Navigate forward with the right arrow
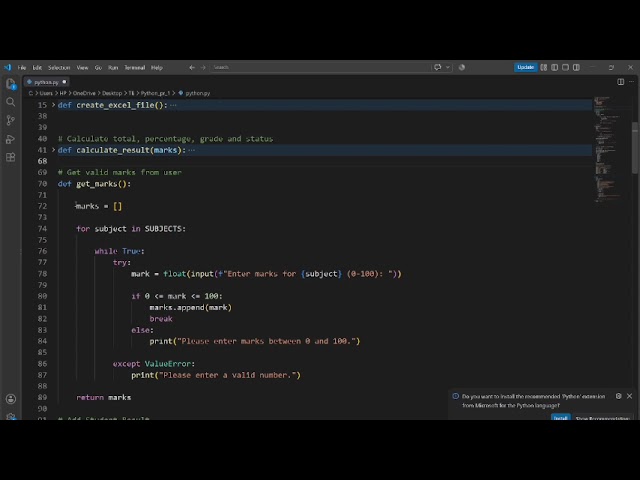Screen dimensions: 640x480 (203, 67)
